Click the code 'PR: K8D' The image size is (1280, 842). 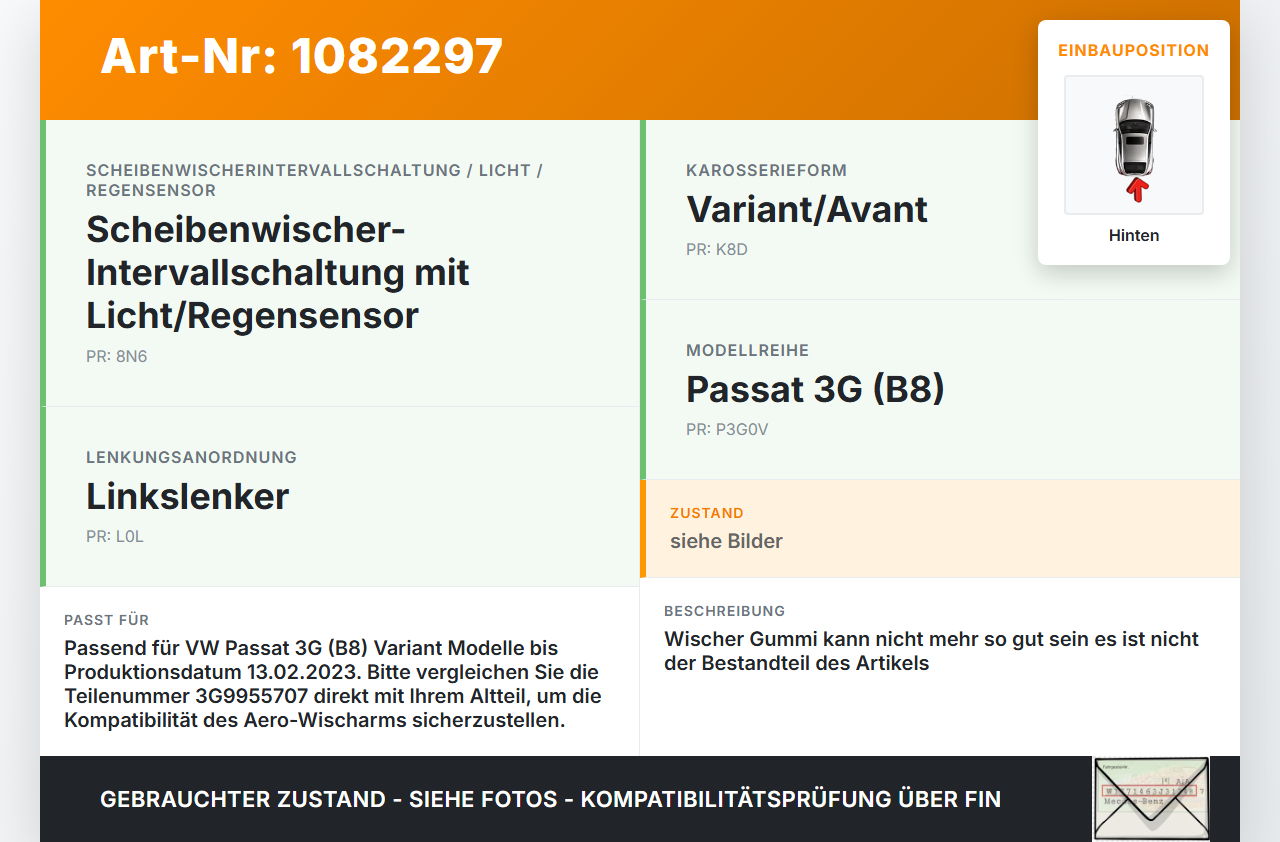[717, 249]
